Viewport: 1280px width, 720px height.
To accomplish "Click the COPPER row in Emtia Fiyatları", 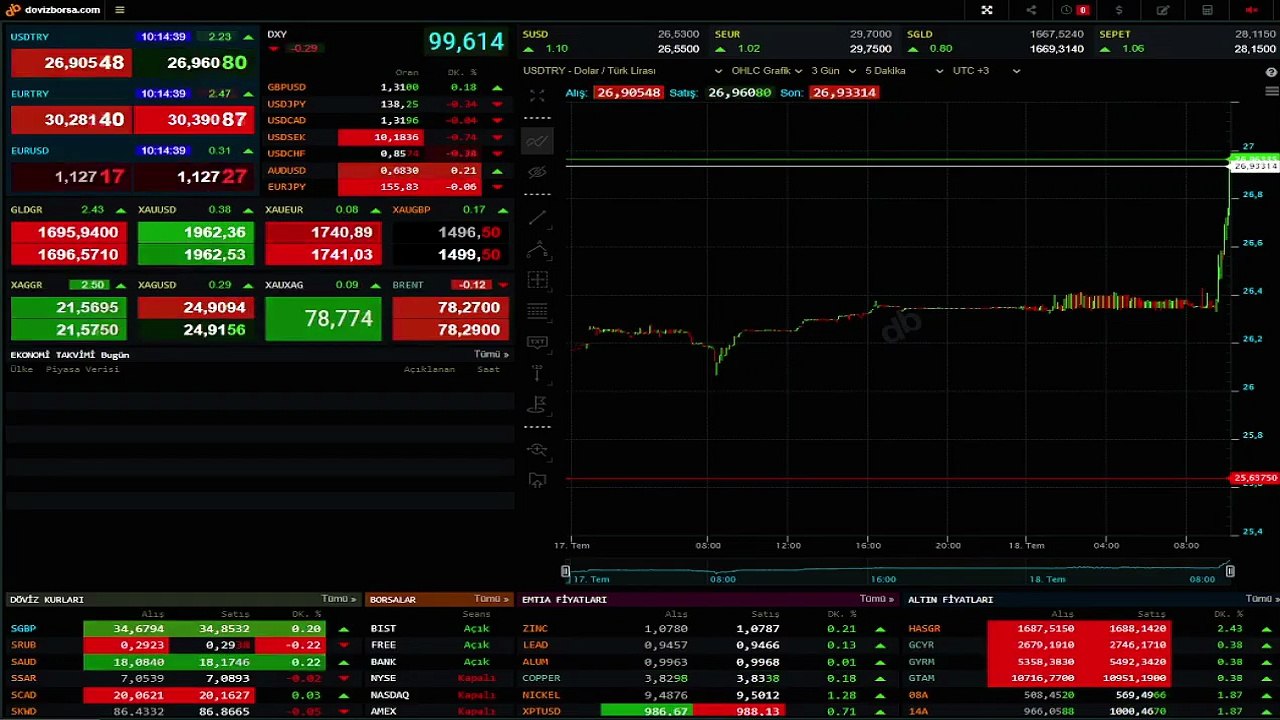I will coord(708,678).
